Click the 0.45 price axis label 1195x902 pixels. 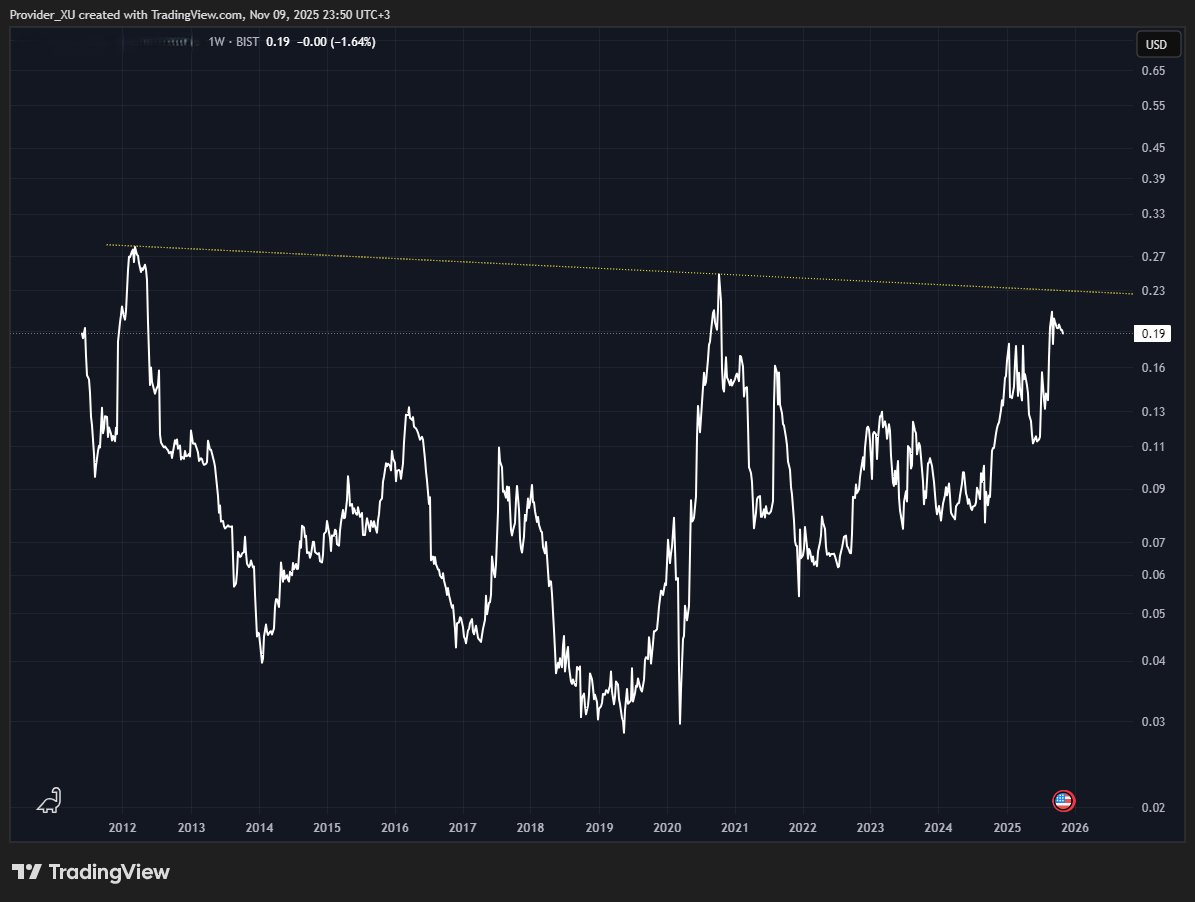[x=1153, y=148]
